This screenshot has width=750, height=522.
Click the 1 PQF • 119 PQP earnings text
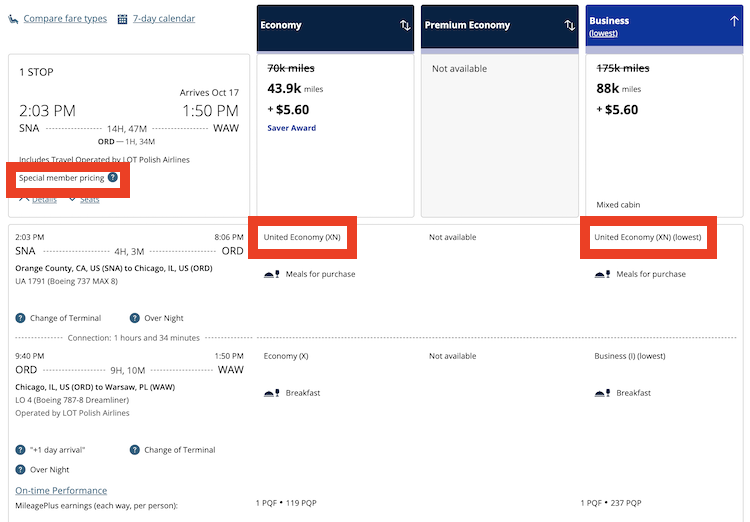(286, 503)
